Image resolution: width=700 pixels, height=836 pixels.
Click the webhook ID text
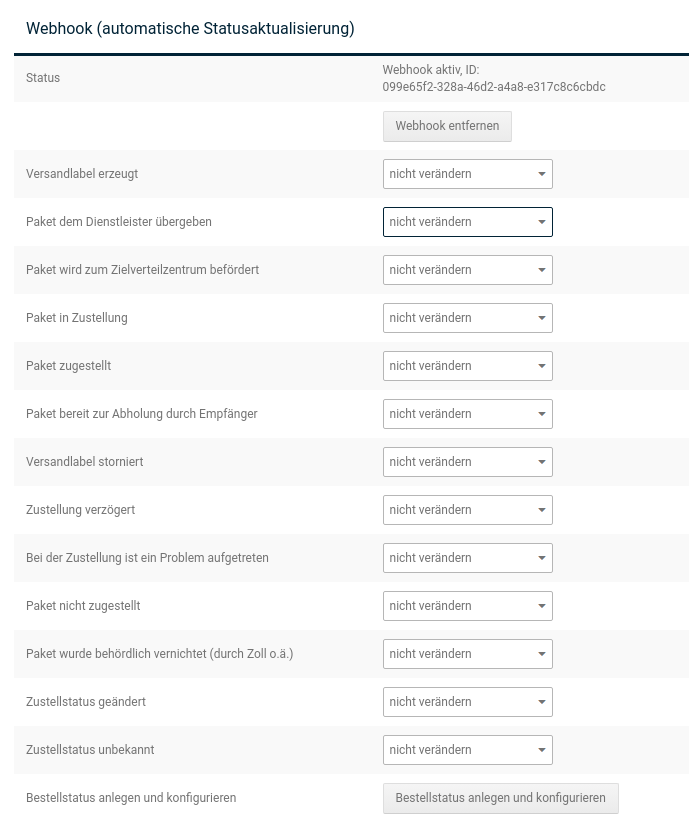tap(493, 87)
